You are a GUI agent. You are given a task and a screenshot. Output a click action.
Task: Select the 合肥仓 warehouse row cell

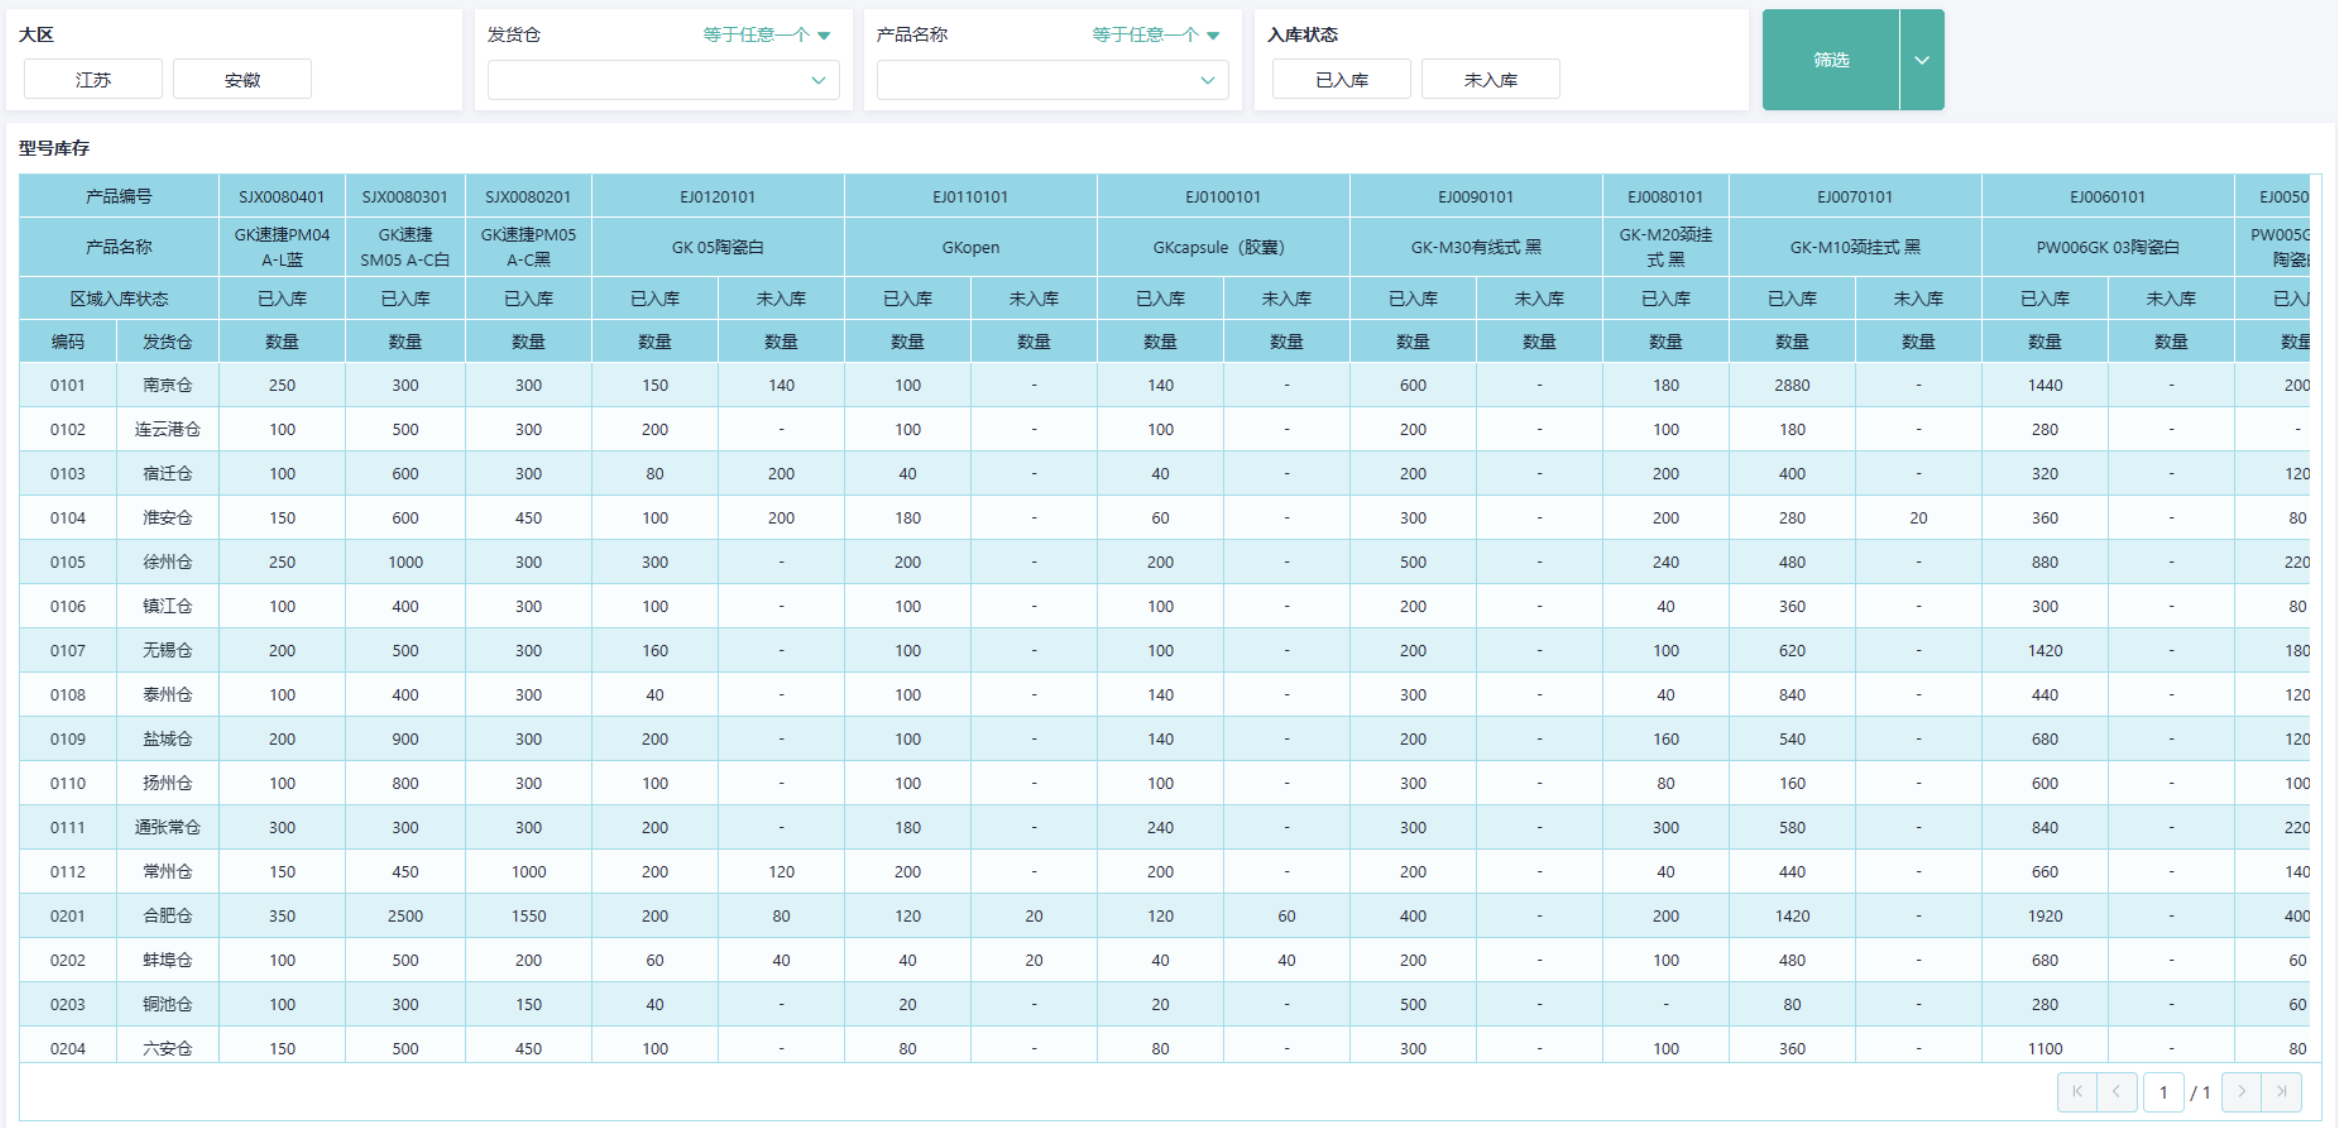(x=167, y=916)
